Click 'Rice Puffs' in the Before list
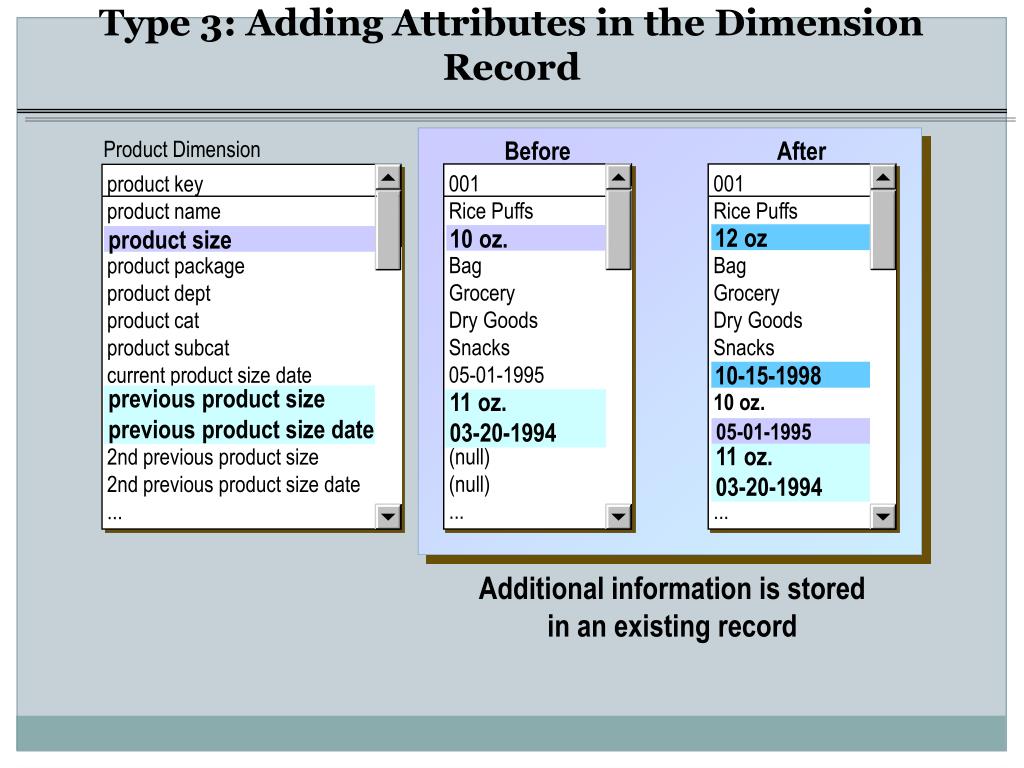The image size is (1024, 768). coord(491,211)
